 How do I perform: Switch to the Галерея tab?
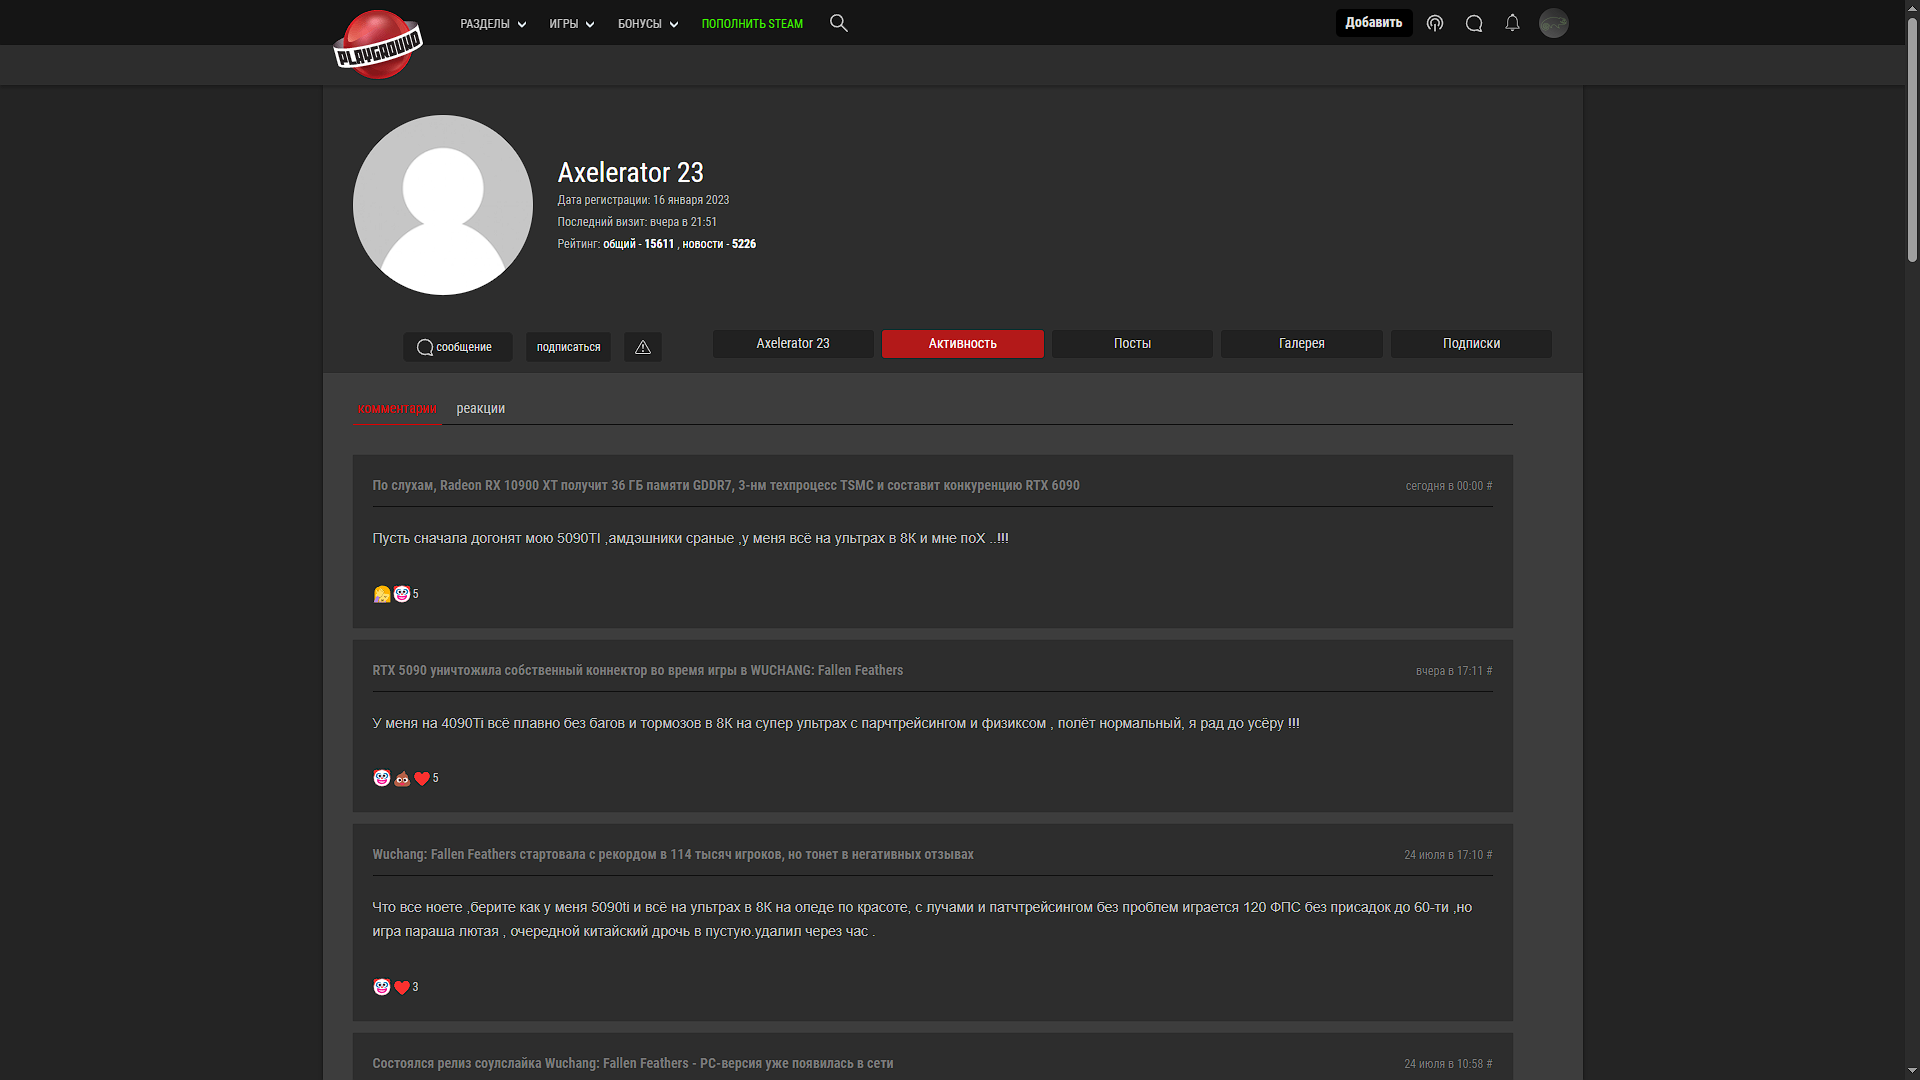pyautogui.click(x=1302, y=343)
